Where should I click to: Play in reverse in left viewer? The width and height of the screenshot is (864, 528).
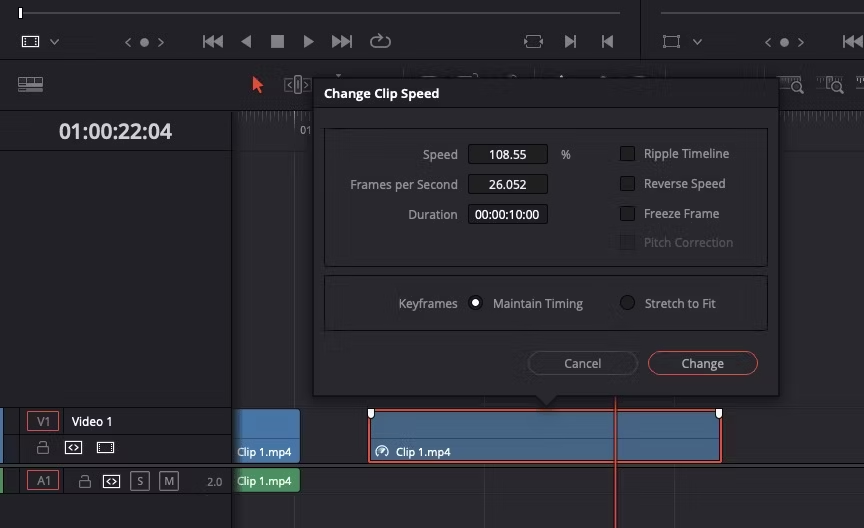[x=246, y=41]
